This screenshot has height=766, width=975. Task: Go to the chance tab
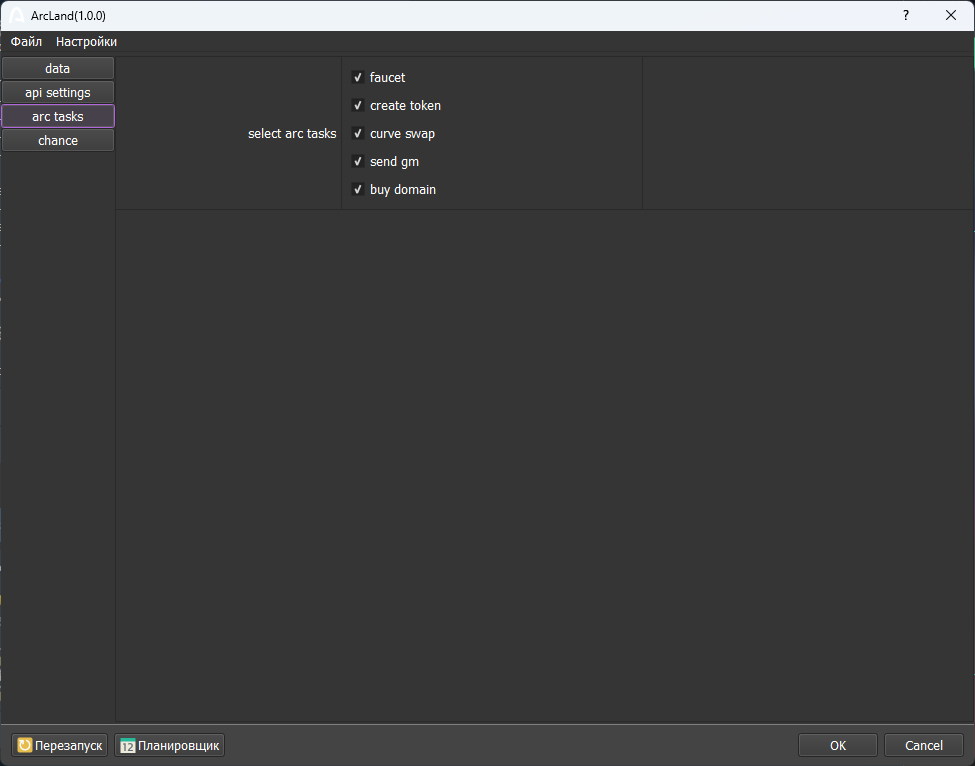point(58,141)
